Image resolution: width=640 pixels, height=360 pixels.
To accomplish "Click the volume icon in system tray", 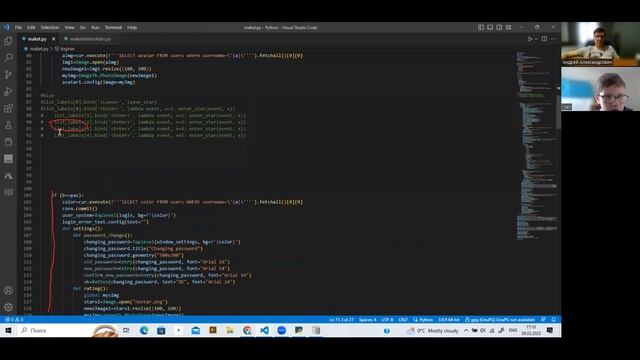I will (483, 331).
